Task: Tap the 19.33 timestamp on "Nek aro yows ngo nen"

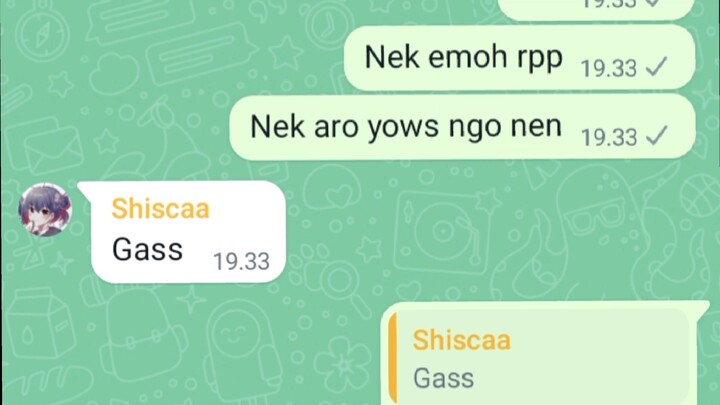Action: click(x=609, y=137)
